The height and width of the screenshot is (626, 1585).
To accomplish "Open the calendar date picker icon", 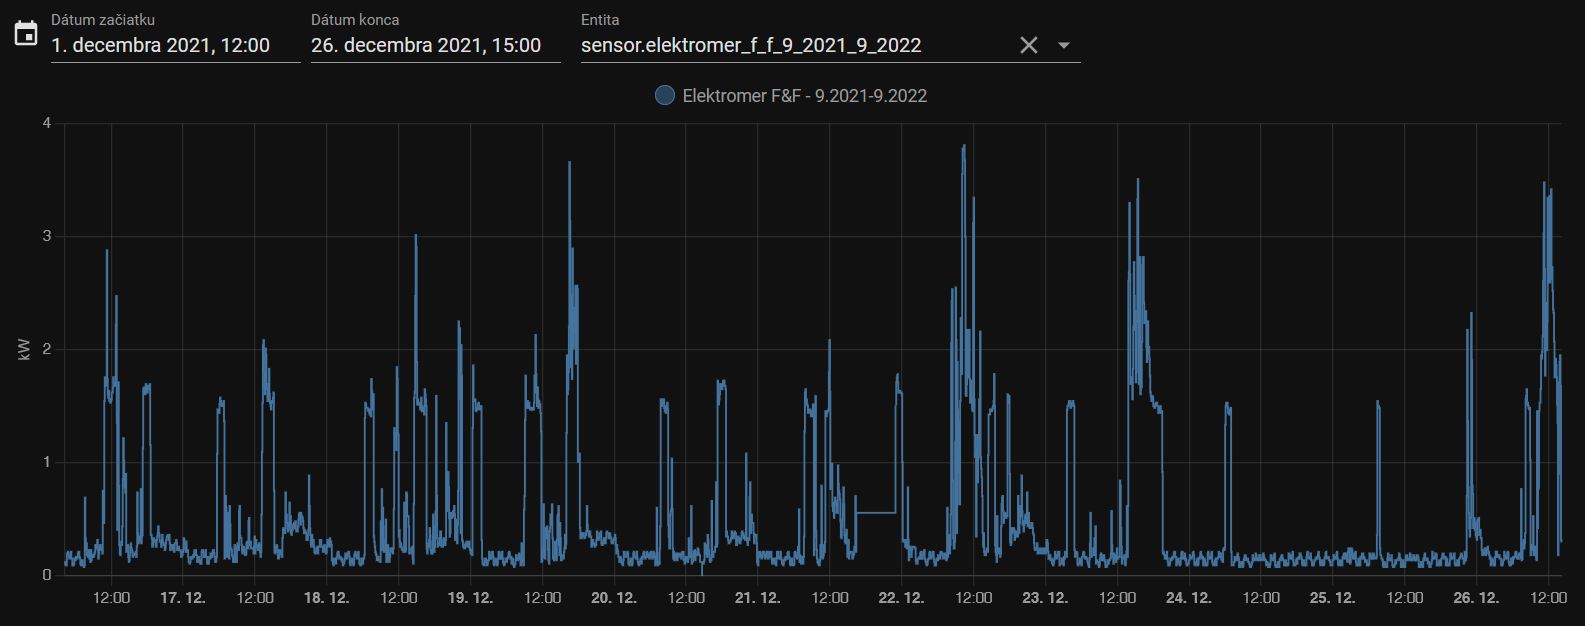I will (x=26, y=35).
